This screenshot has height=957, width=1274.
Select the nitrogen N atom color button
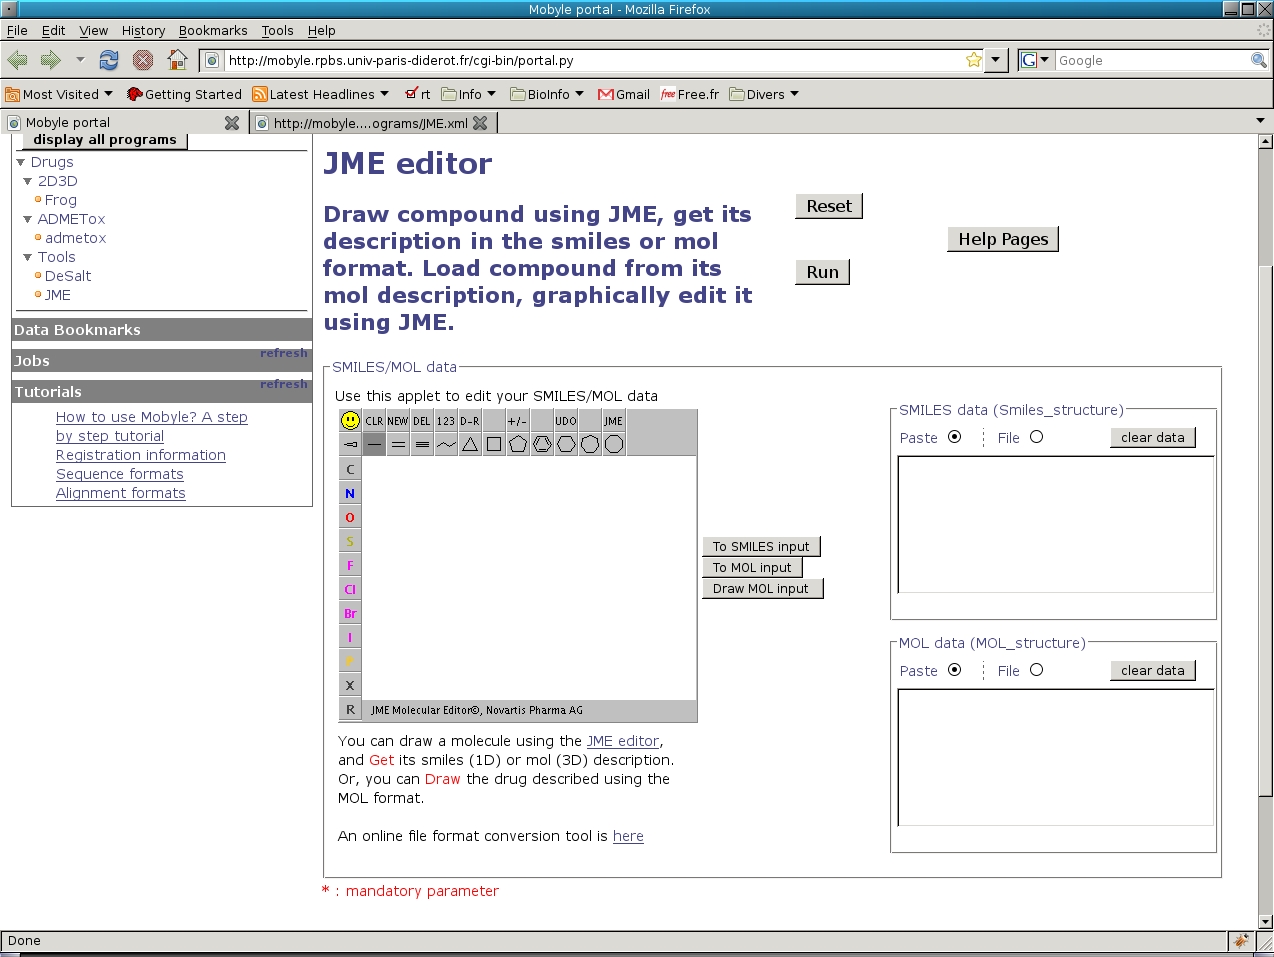pyautogui.click(x=350, y=493)
